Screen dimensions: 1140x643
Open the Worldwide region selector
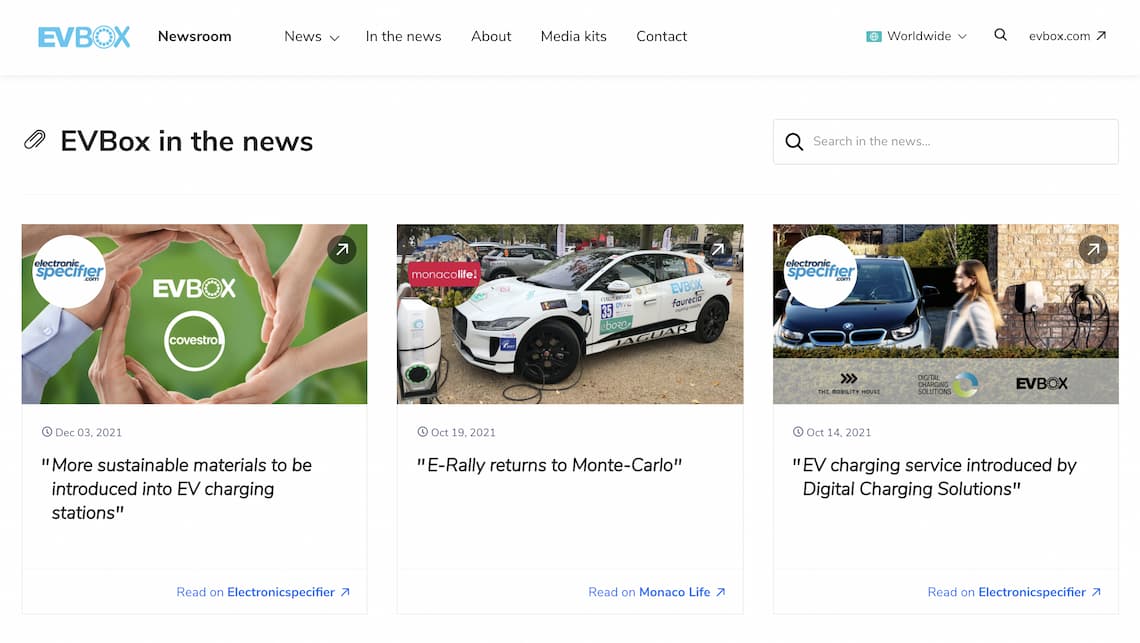pos(916,36)
